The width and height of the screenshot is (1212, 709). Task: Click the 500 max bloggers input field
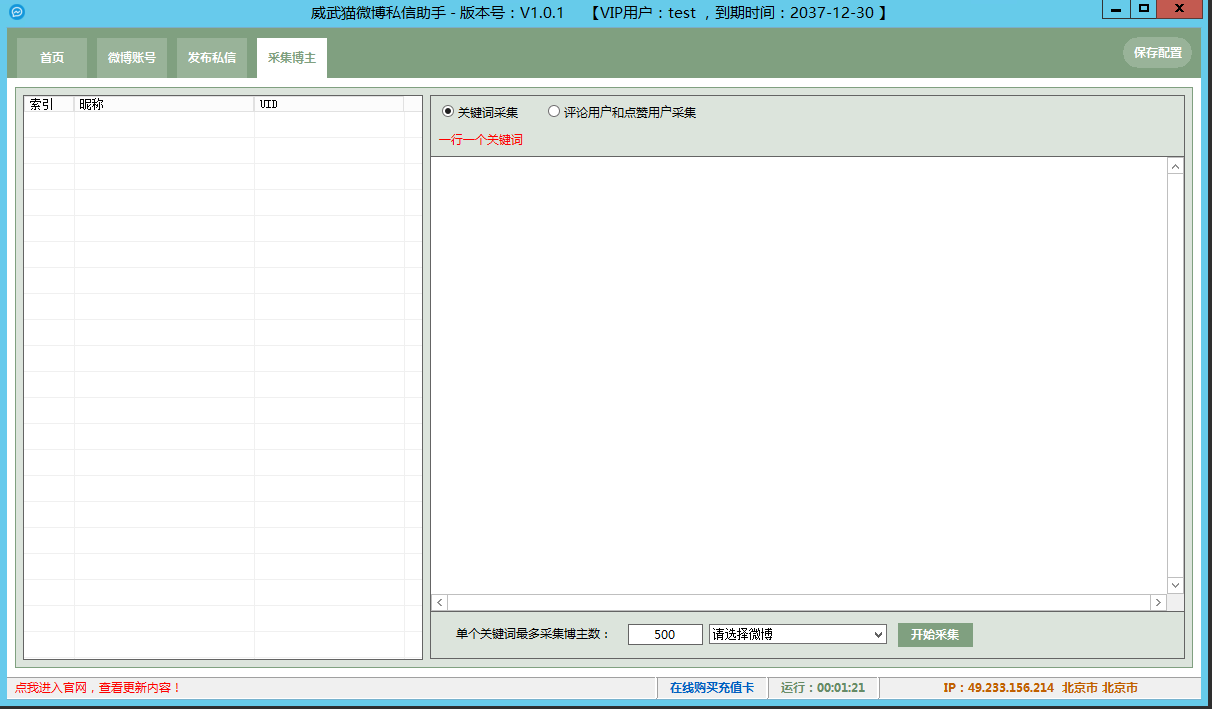[x=665, y=635]
